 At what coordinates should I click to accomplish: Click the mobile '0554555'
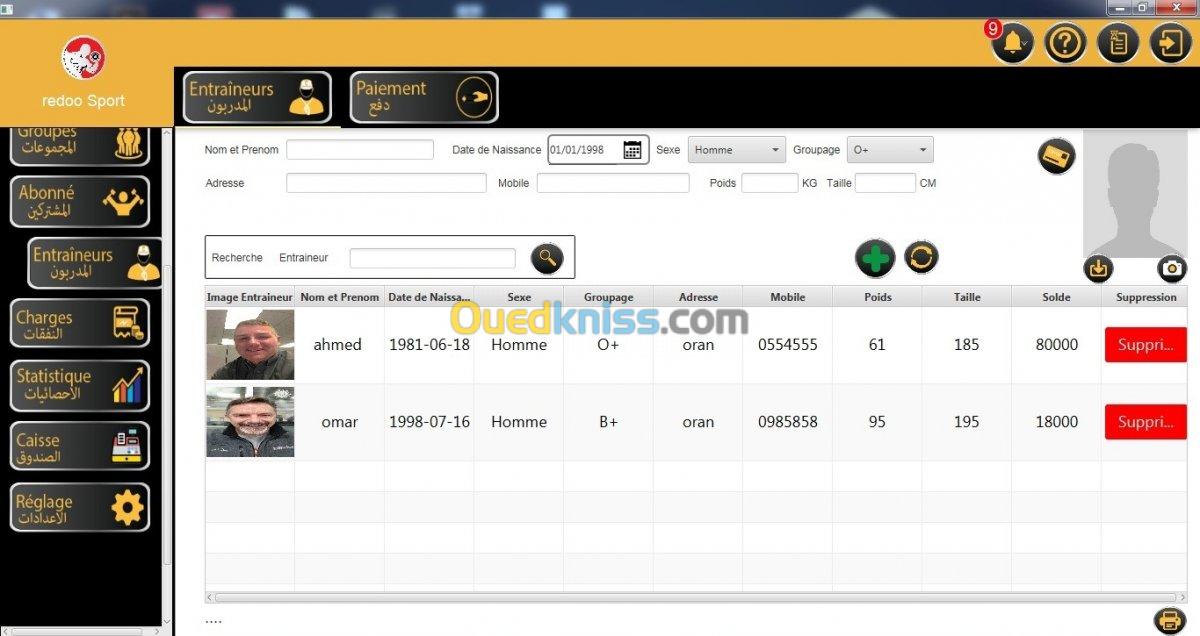pos(788,344)
